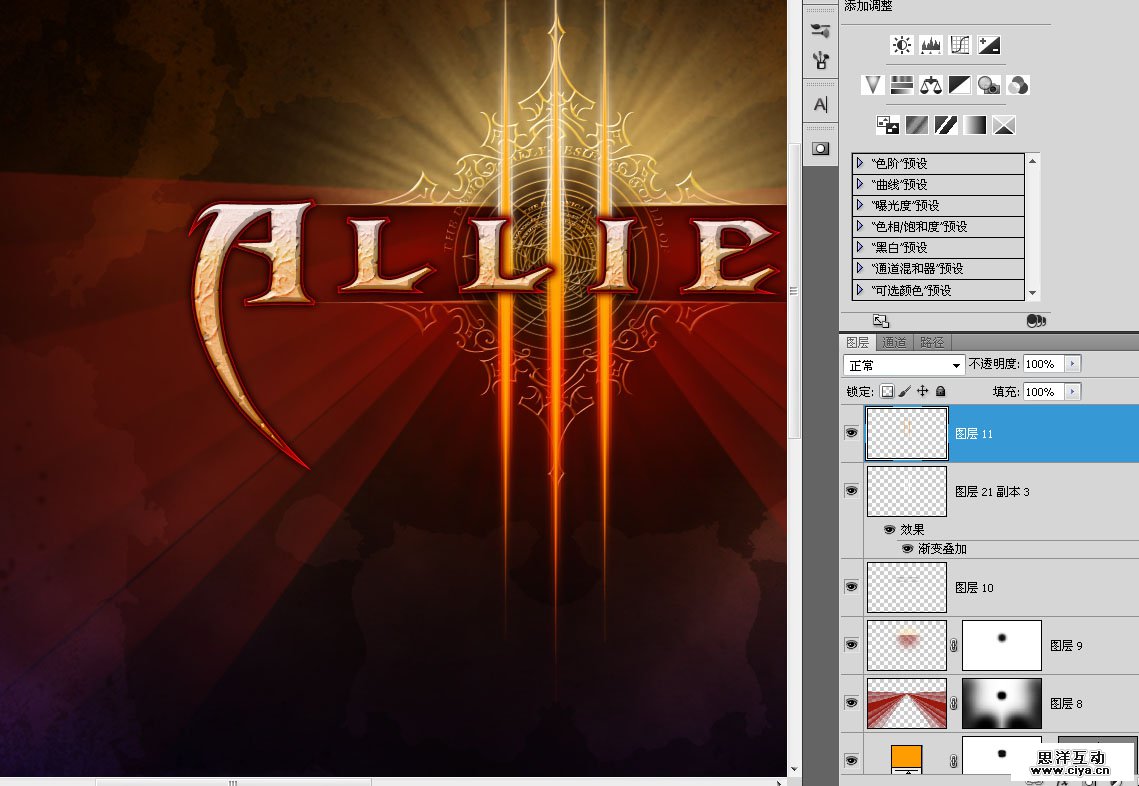Add a Threshold adjustment
1139x786 pixels.
point(946,125)
